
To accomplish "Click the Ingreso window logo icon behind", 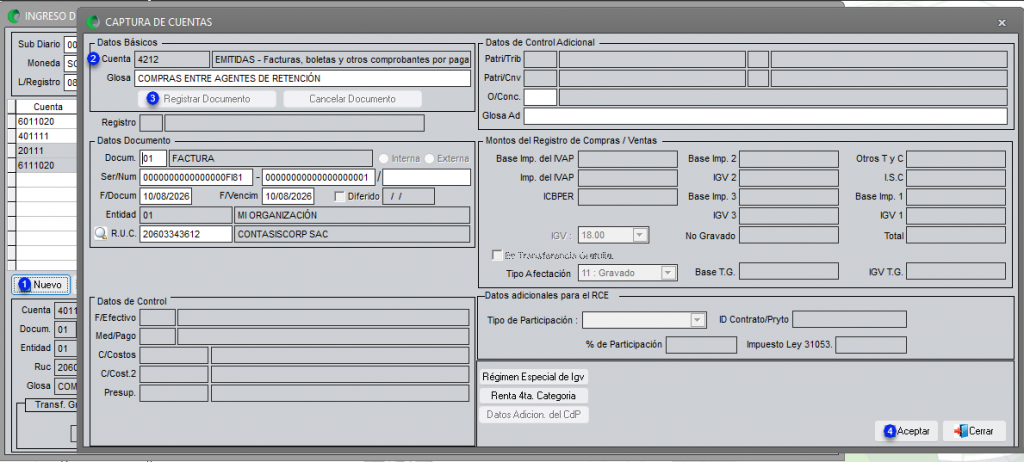I will point(13,16).
